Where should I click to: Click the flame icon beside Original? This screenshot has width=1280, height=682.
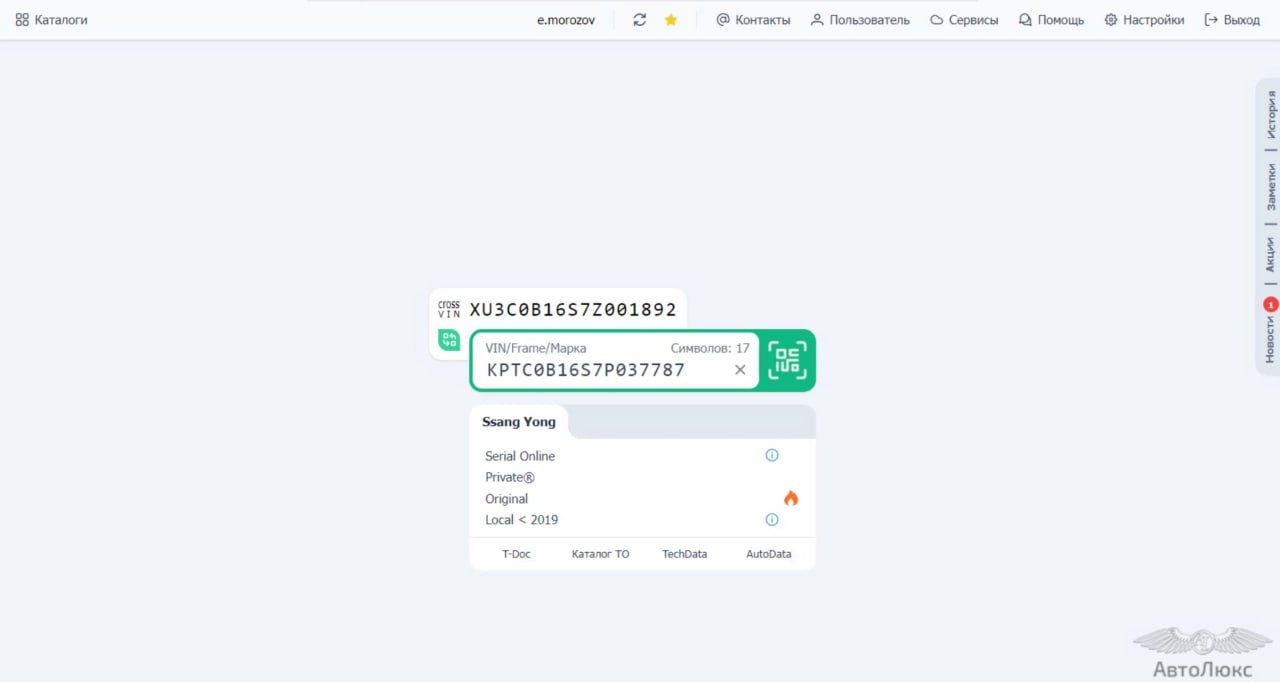(791, 498)
